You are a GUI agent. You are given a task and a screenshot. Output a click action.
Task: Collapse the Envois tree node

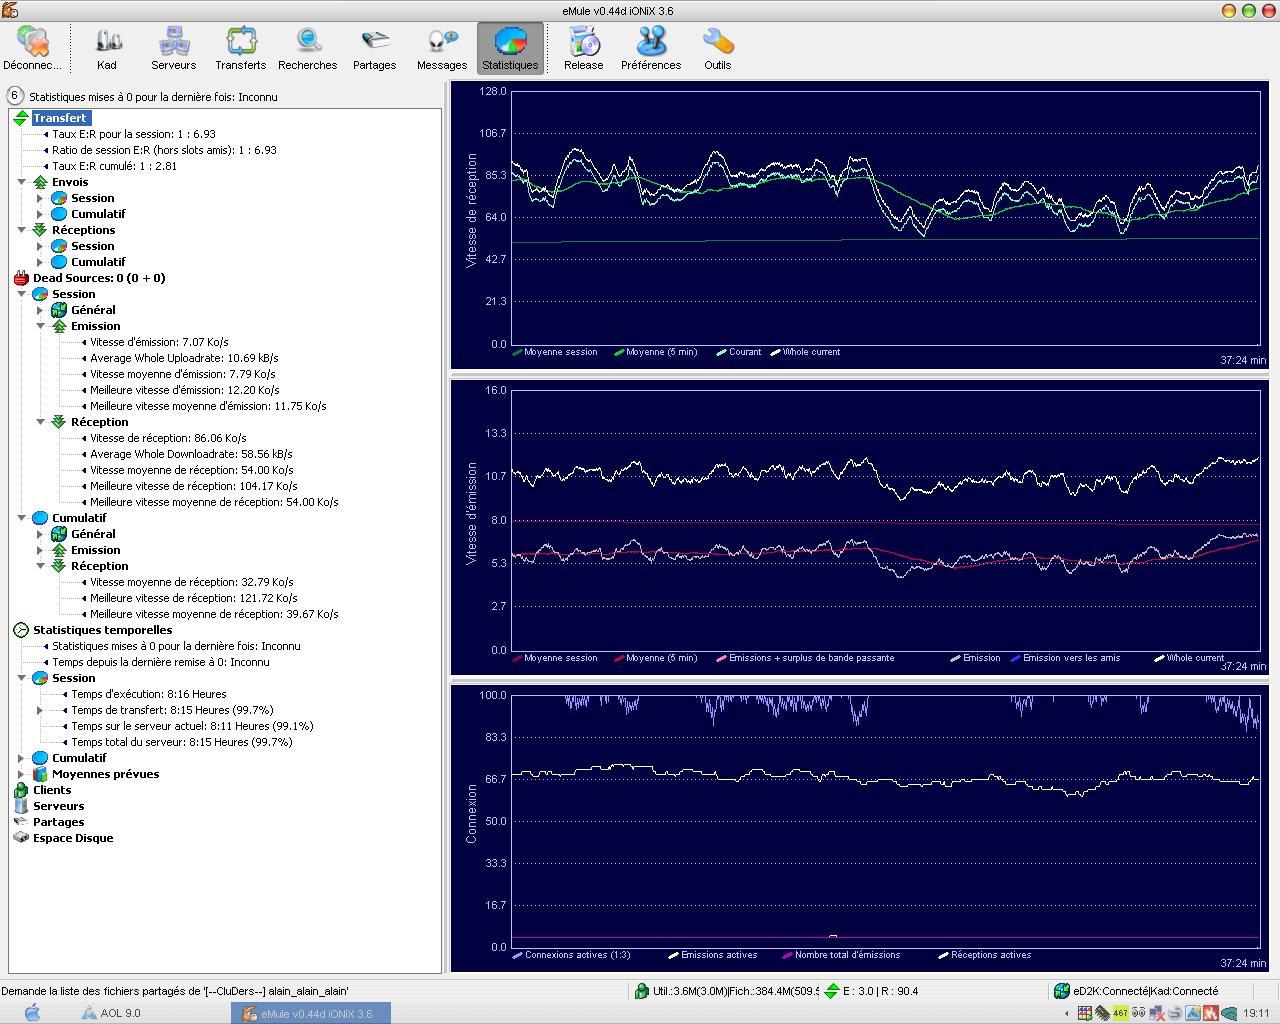click(21, 182)
